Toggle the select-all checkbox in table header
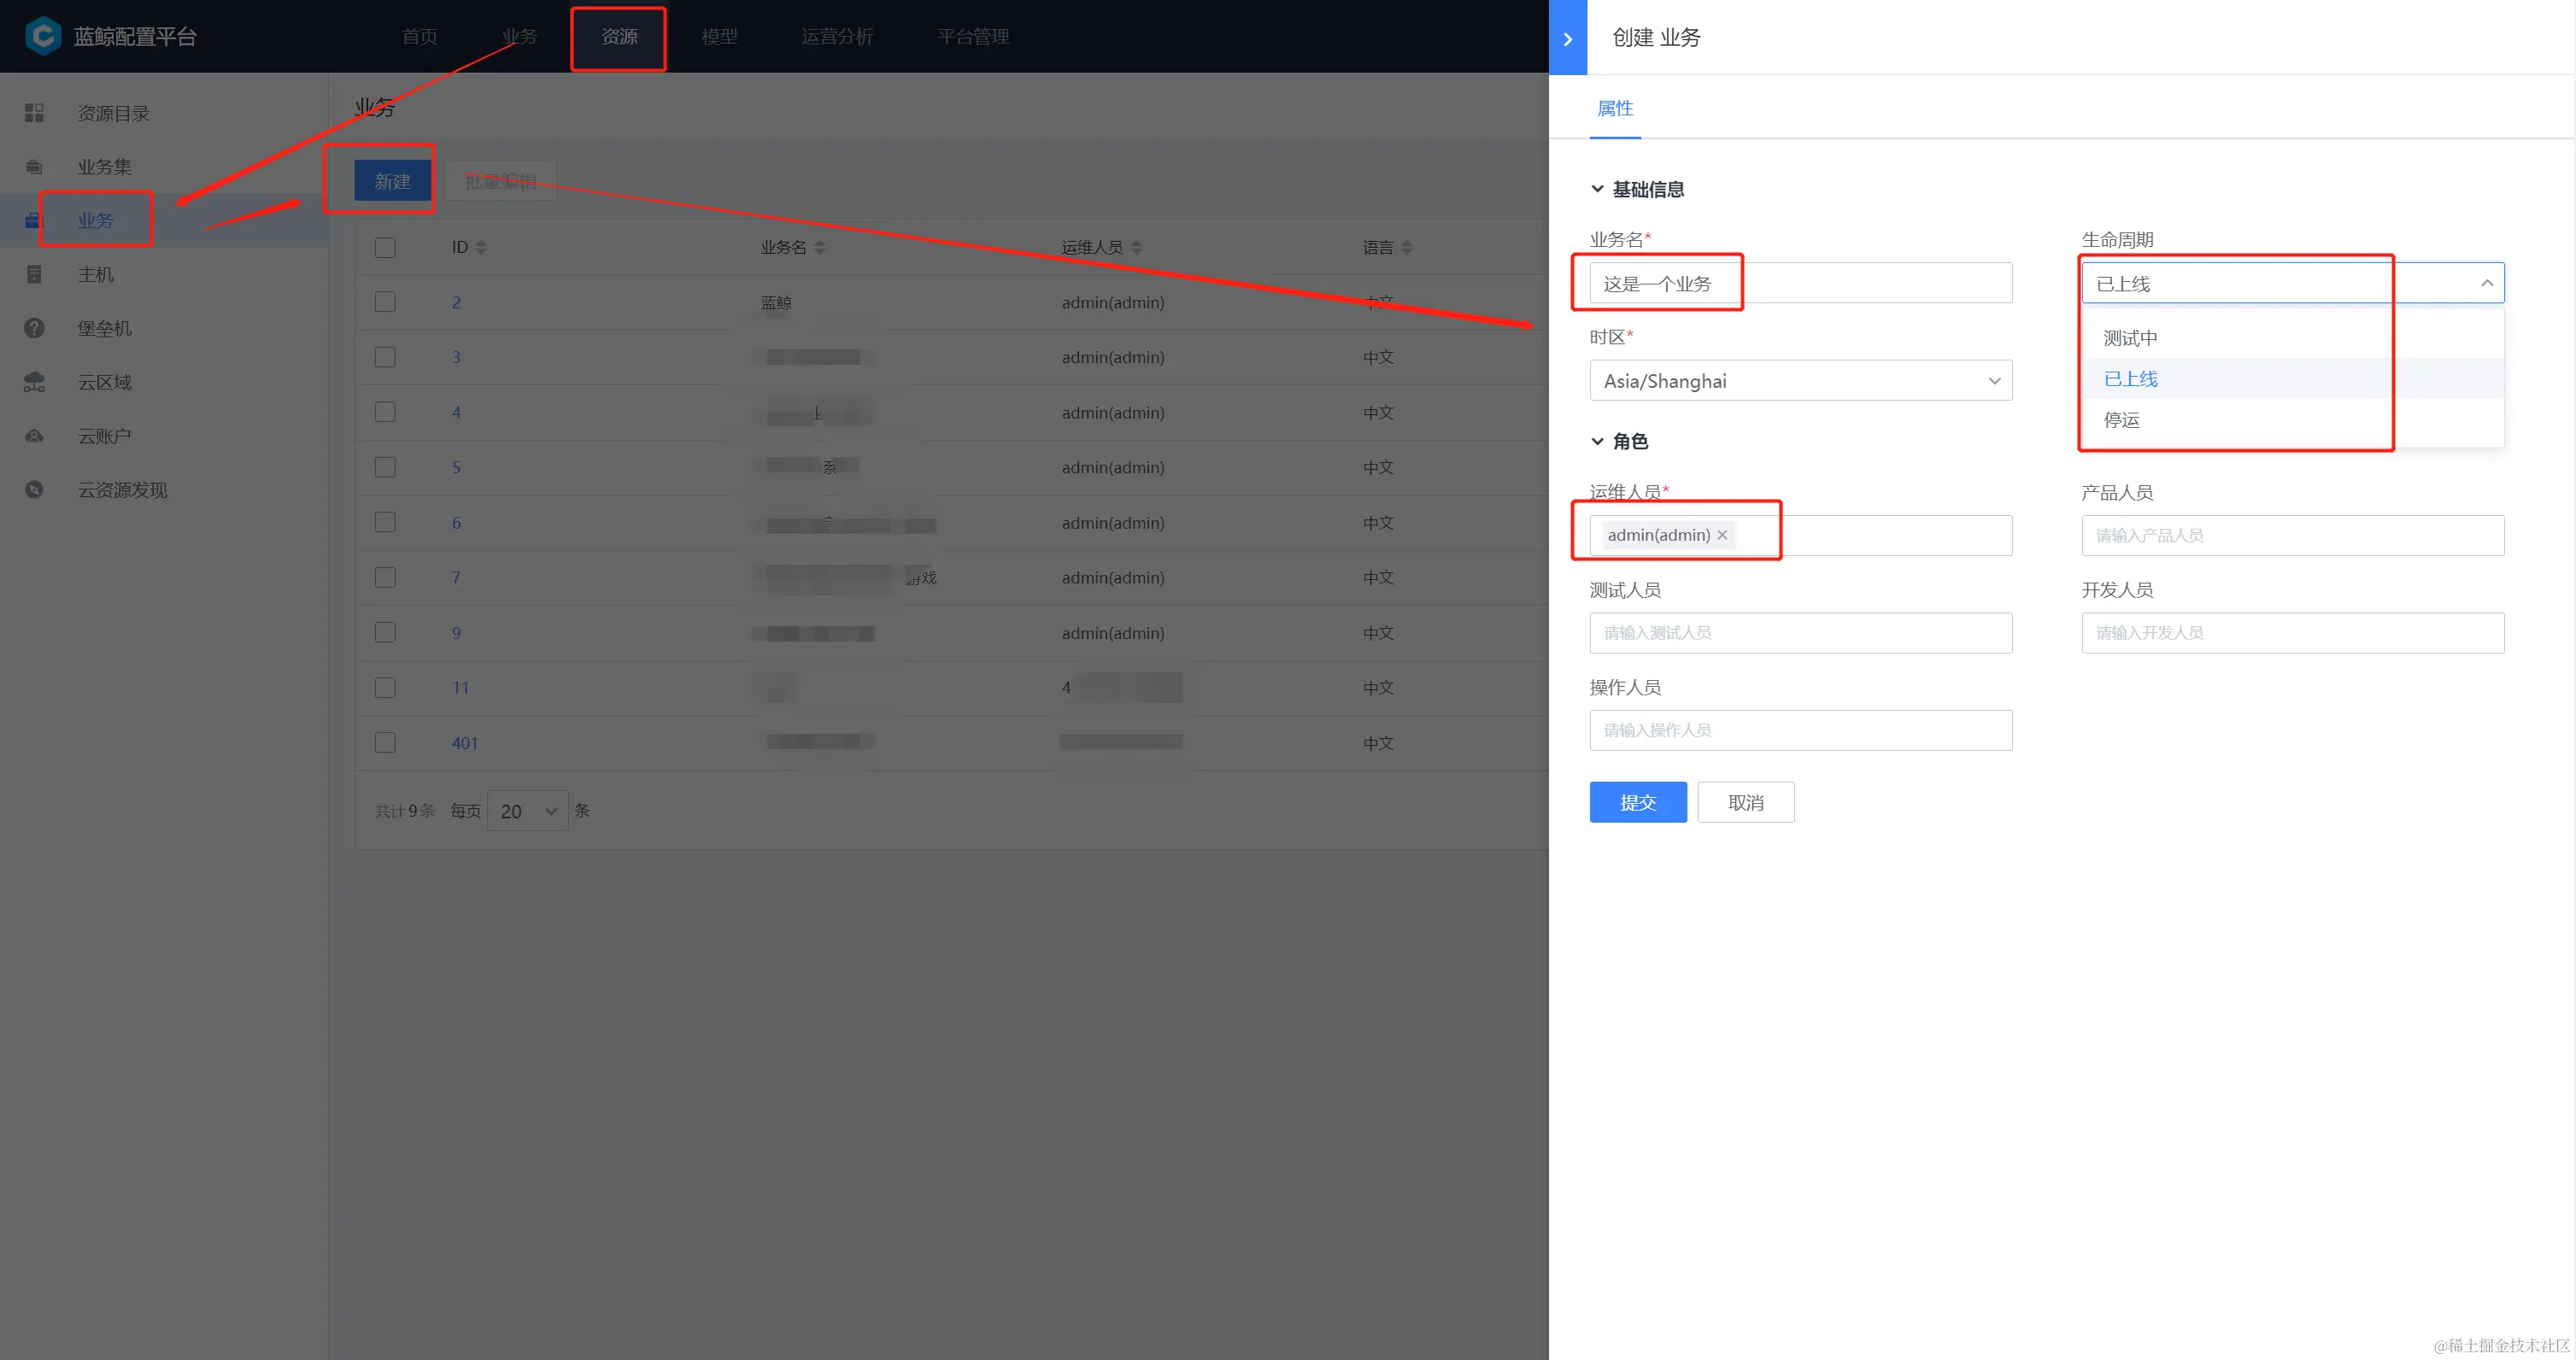 point(385,247)
